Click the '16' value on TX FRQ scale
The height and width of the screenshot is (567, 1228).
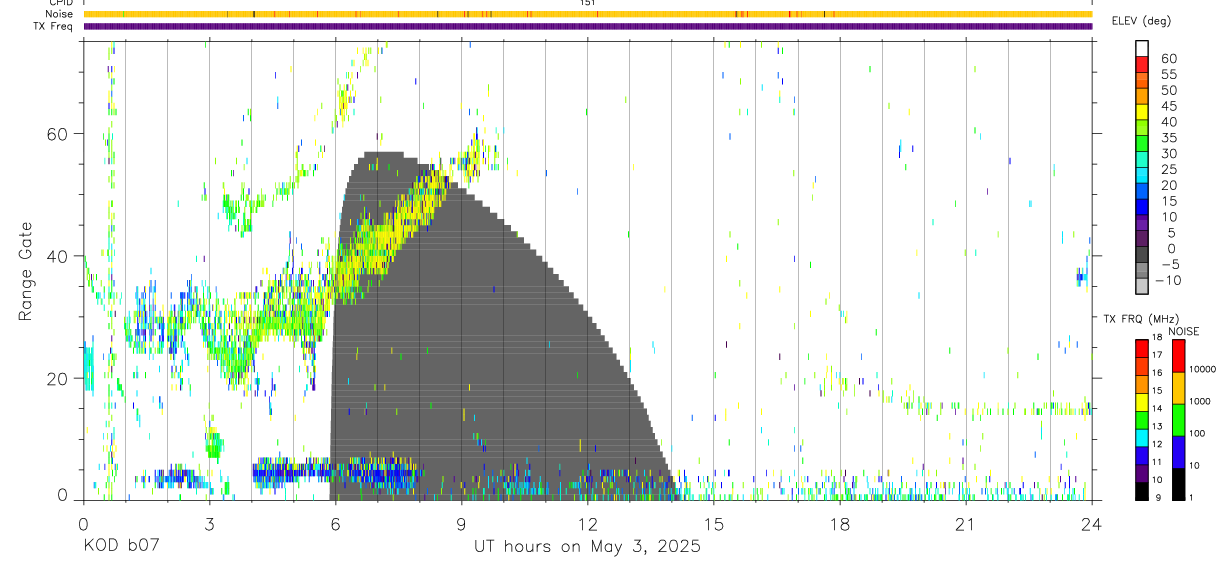(x=1156, y=372)
